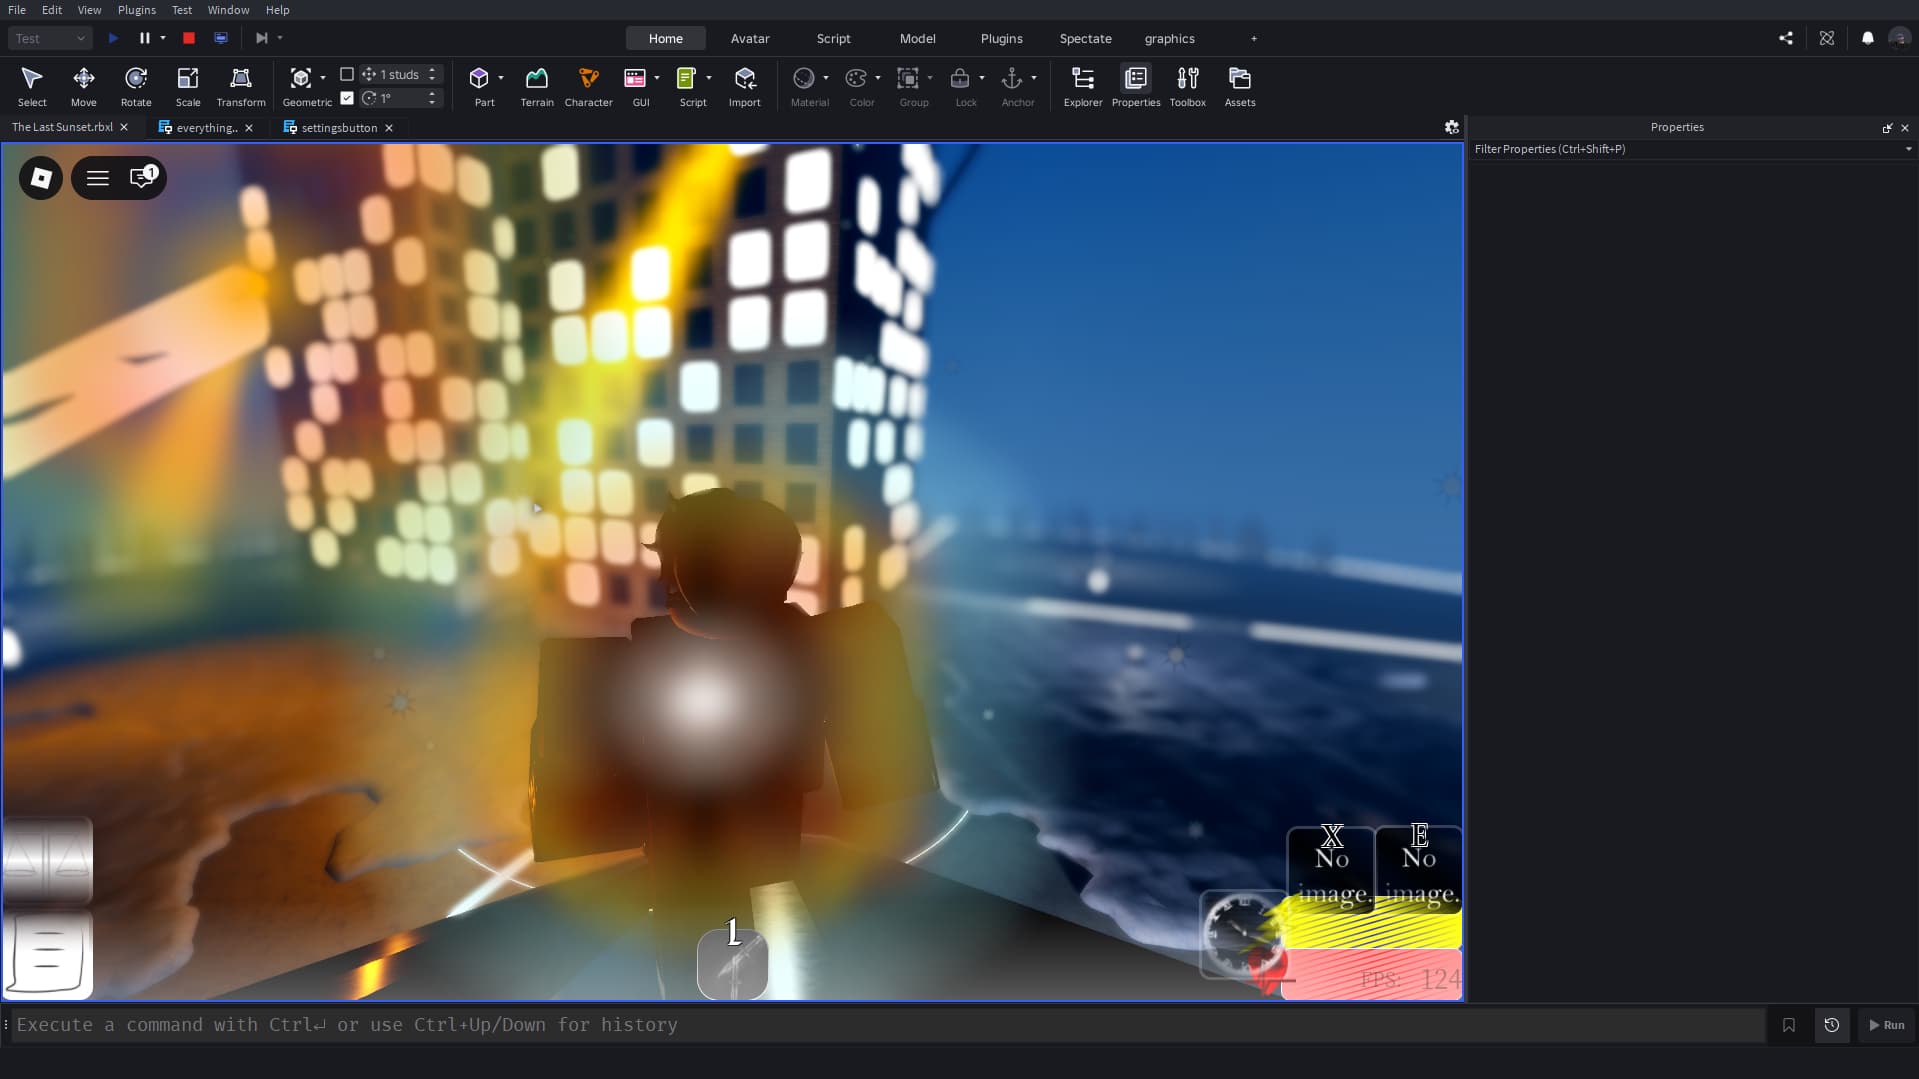Click the GUI insert icon
The height and width of the screenshot is (1079, 1919).
pyautogui.click(x=635, y=78)
